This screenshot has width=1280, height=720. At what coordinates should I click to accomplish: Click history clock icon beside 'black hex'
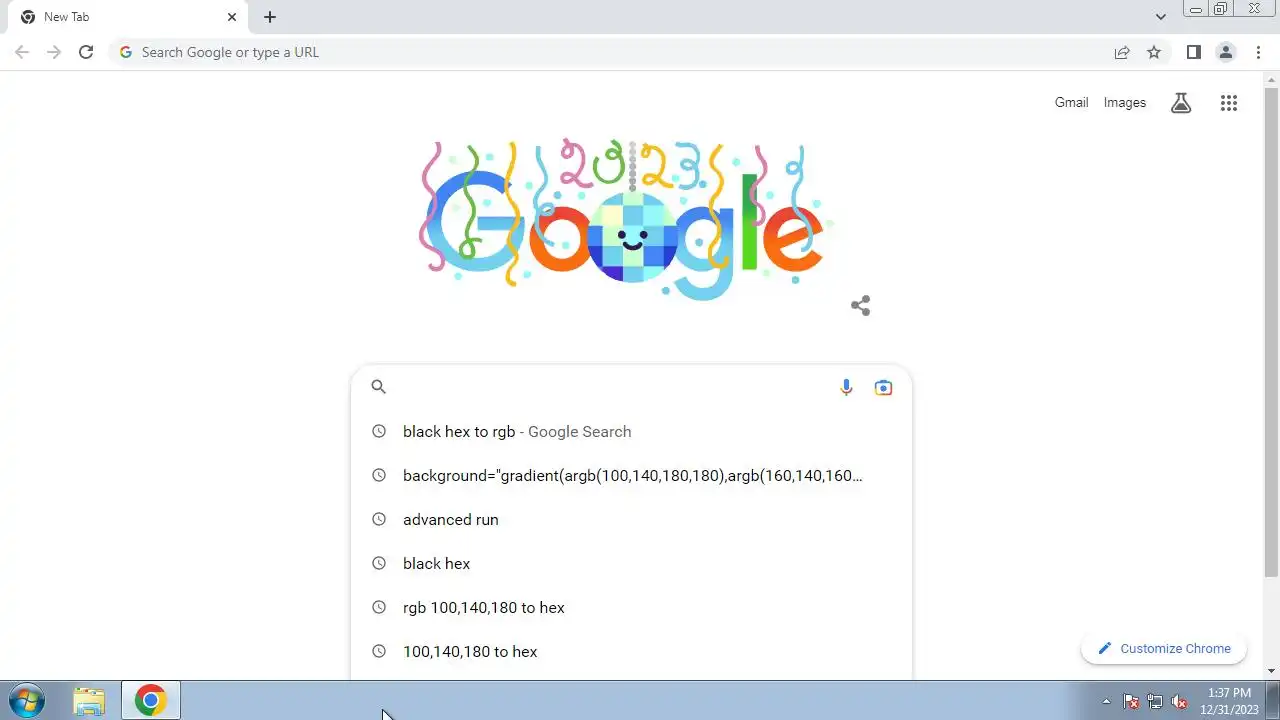point(379,563)
